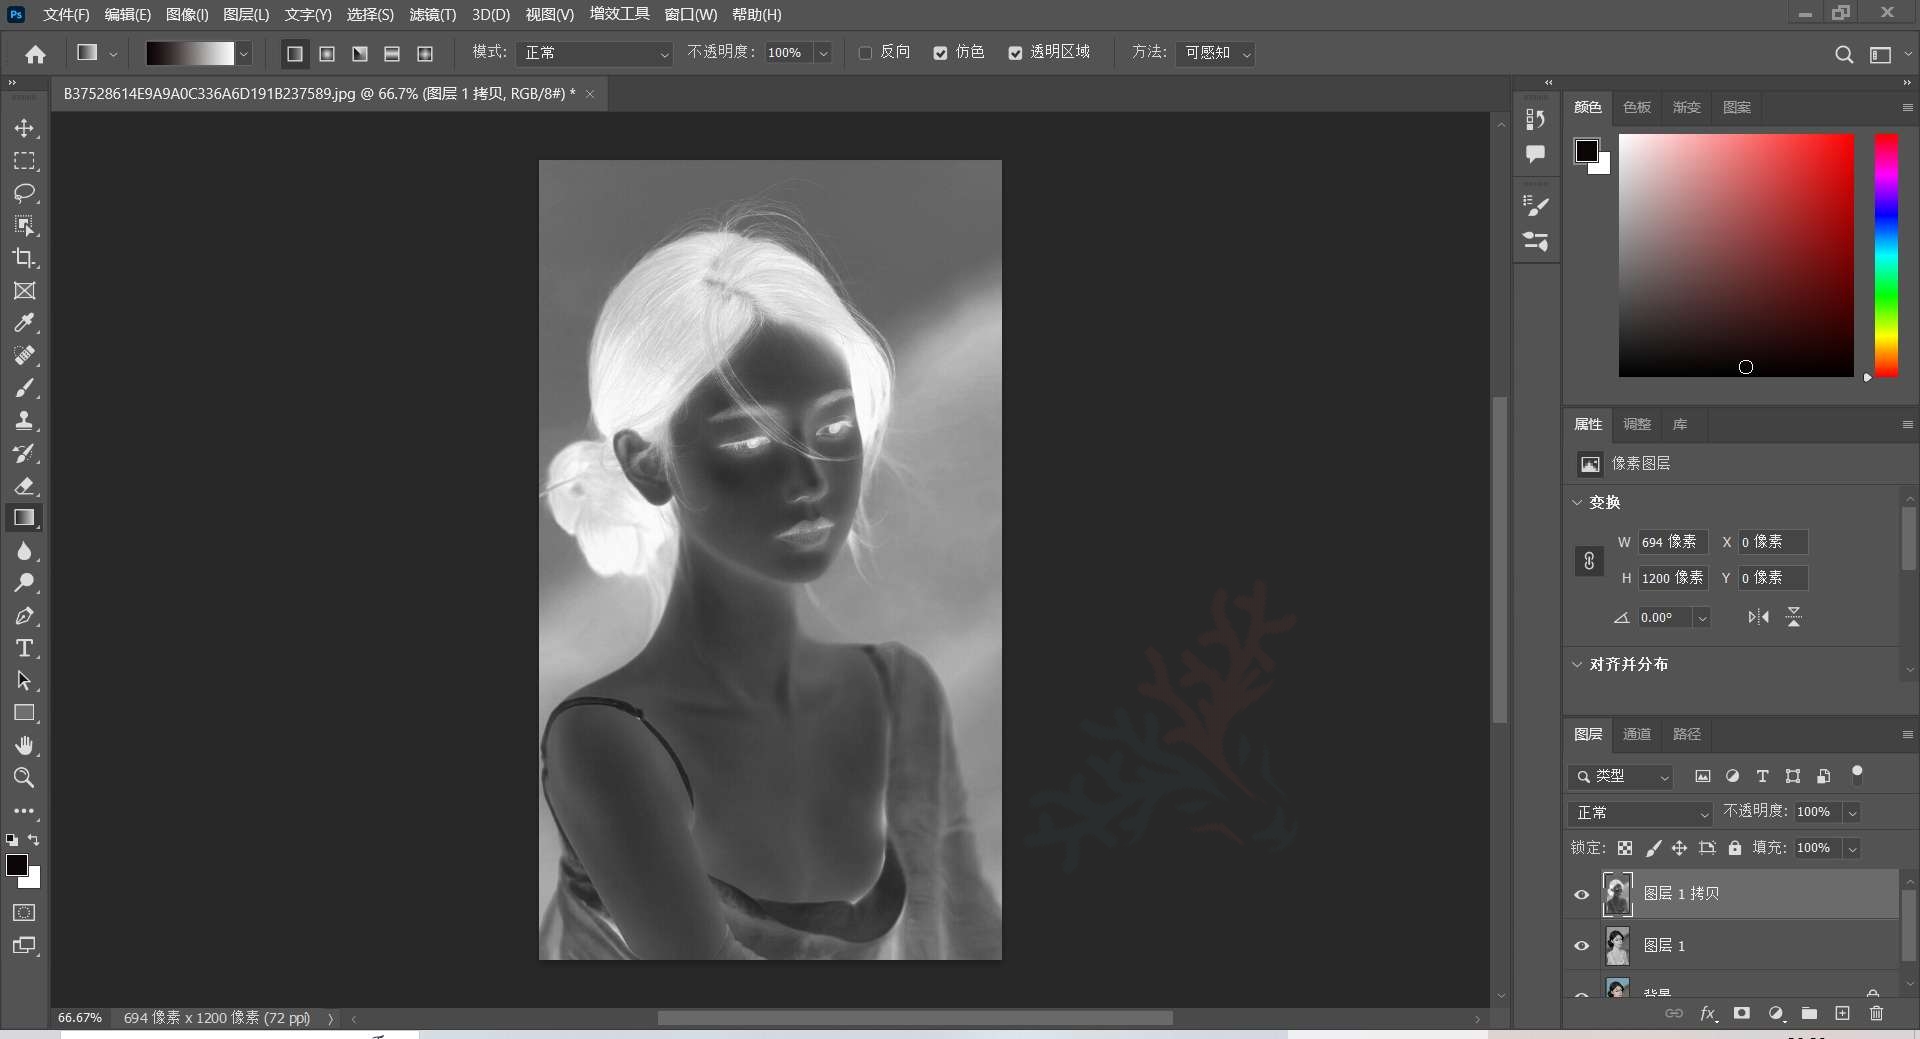Select the Lasso tool
The width and height of the screenshot is (1920, 1039).
(x=24, y=193)
